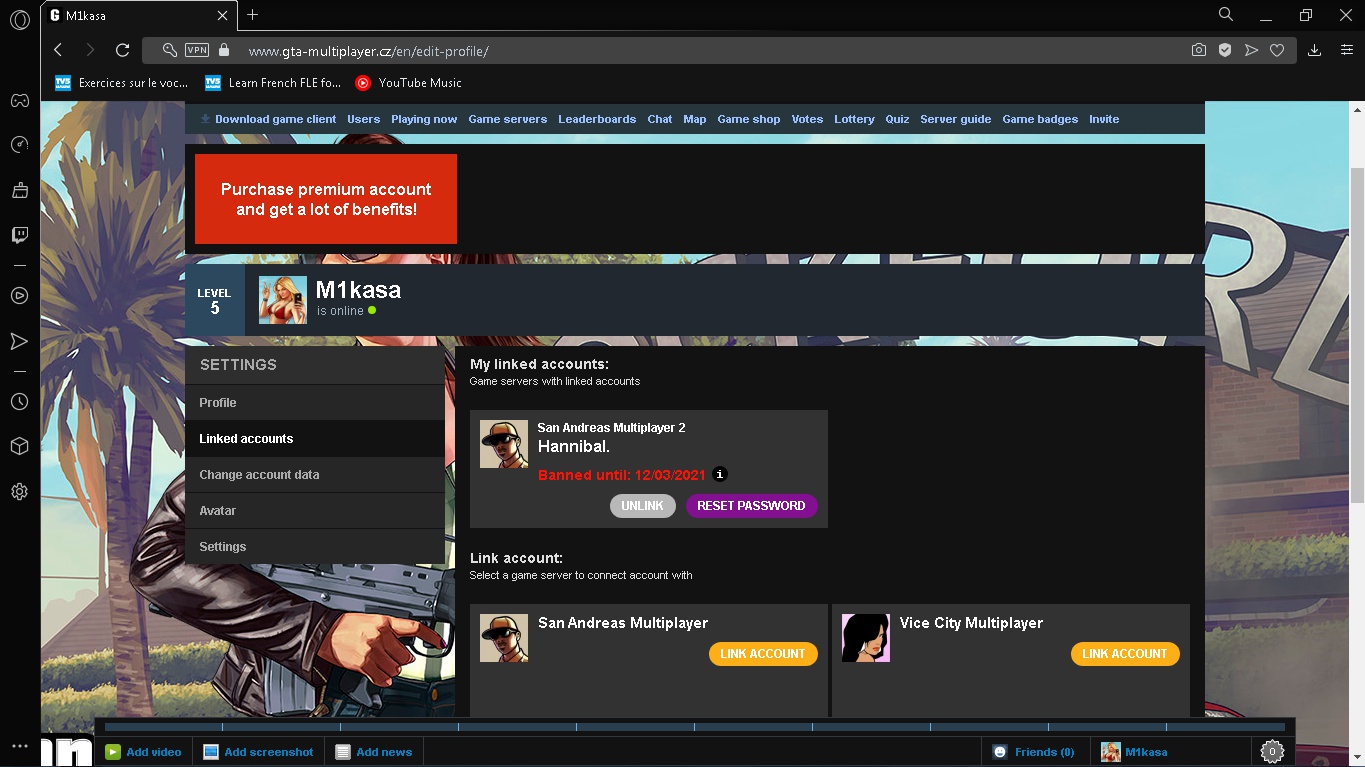This screenshot has width=1365, height=767.
Task: Open Quiz page
Action: pyautogui.click(x=898, y=119)
